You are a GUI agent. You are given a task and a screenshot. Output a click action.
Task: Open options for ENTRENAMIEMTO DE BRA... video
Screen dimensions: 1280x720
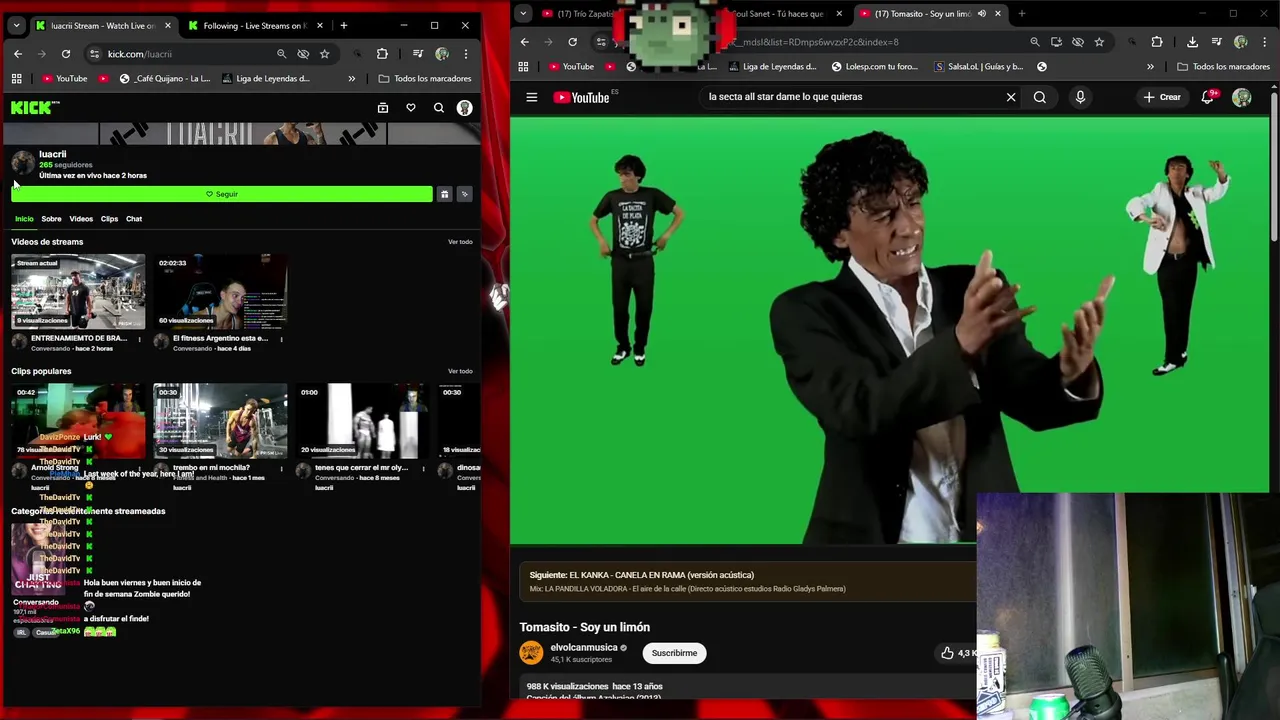coord(139,339)
